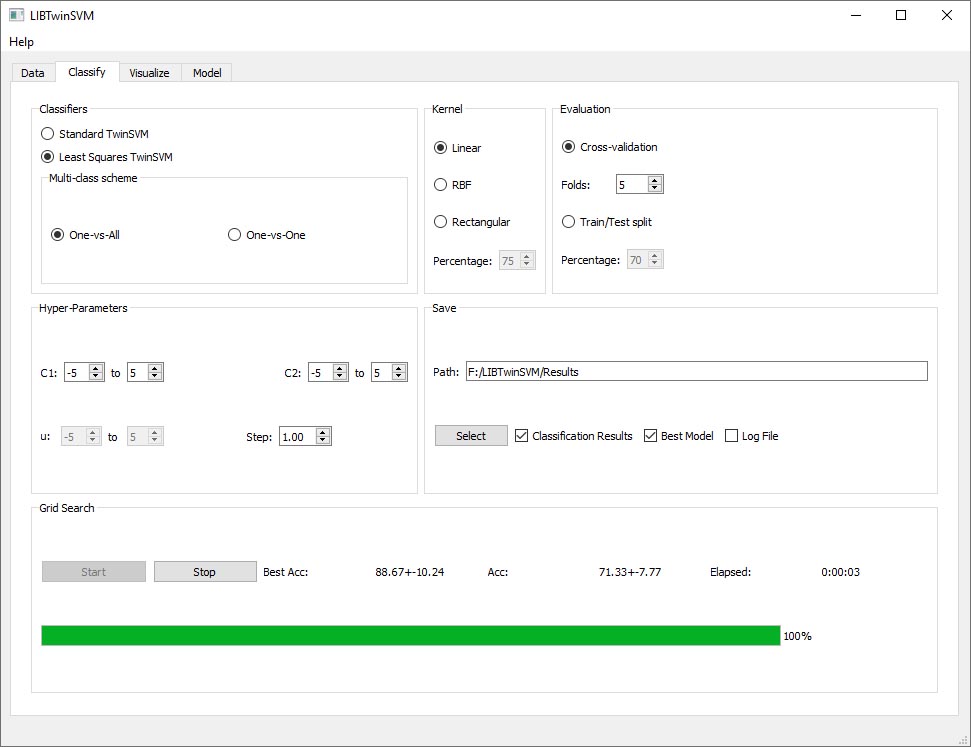This screenshot has height=747, width=971.
Task: Click the LIBTwinSVM application icon in title bar
Action: [17, 15]
